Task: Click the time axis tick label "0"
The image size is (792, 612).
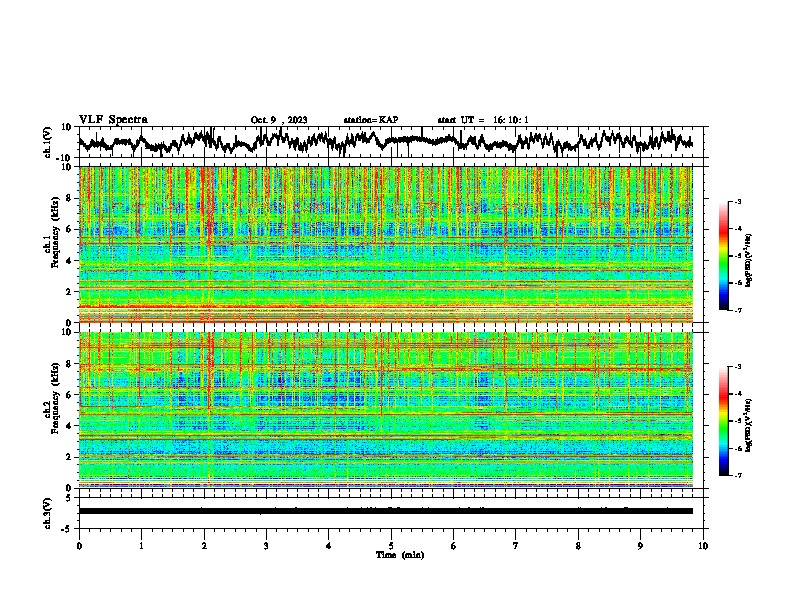Action: click(x=79, y=546)
